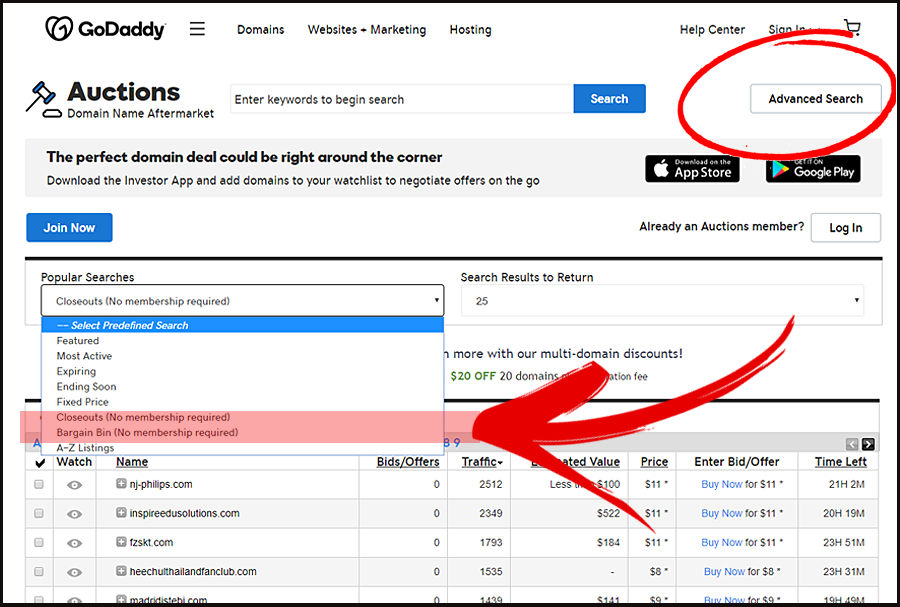Open the Popular Searches dropdown

[242, 301]
